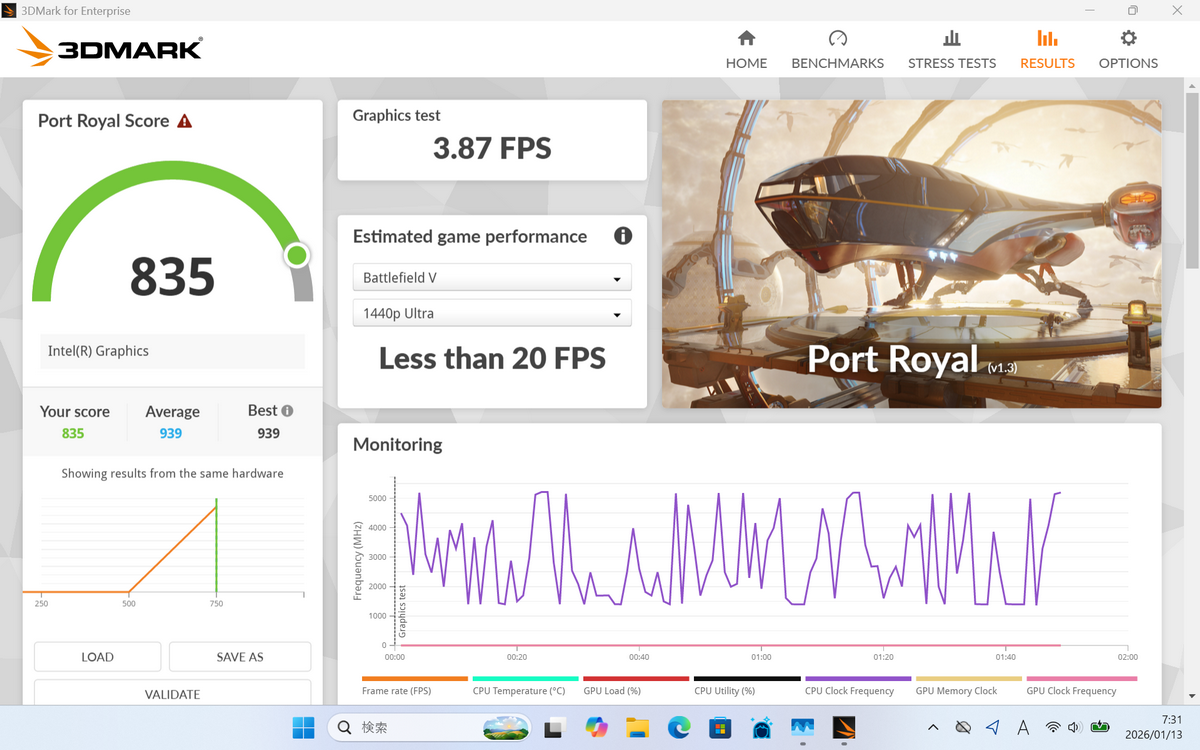This screenshot has height=750, width=1200.
Task: Click the info icon beside Best
Action: tap(287, 411)
